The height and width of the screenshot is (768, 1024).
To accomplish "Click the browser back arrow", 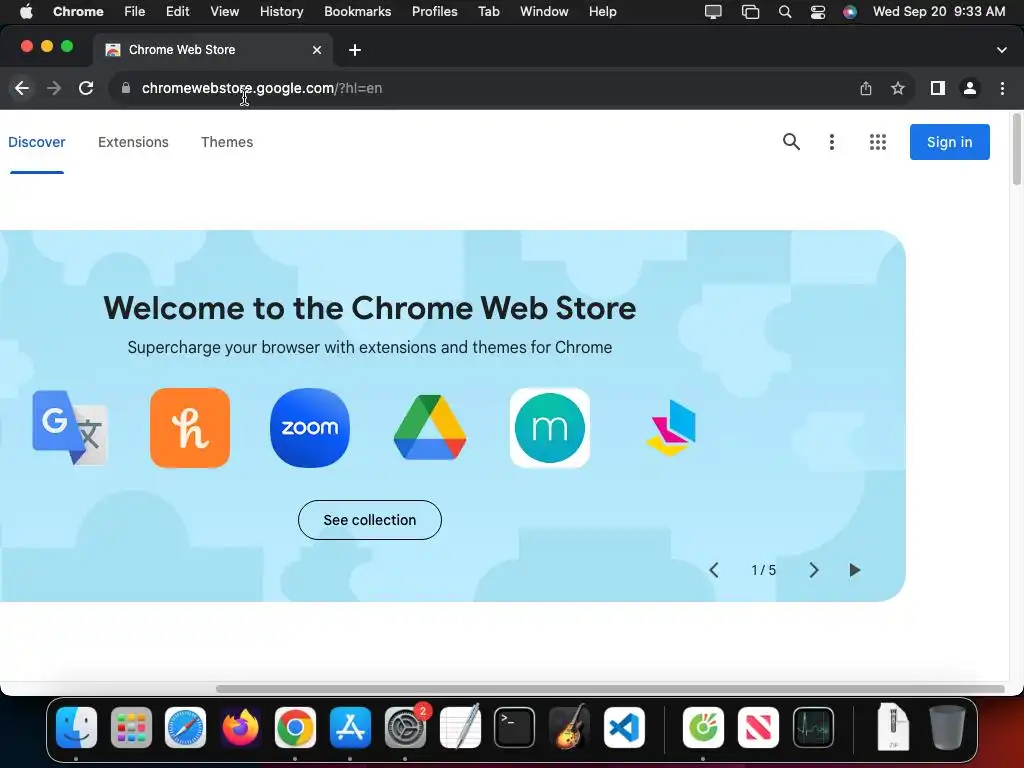I will coord(22,88).
